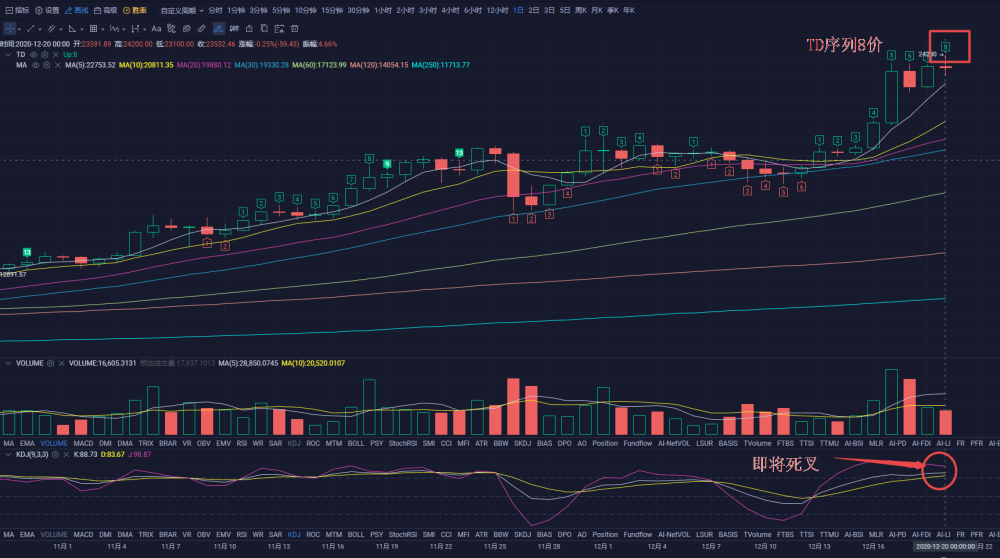
Task: Close the VOLUME indicator panel
Action: point(61,363)
